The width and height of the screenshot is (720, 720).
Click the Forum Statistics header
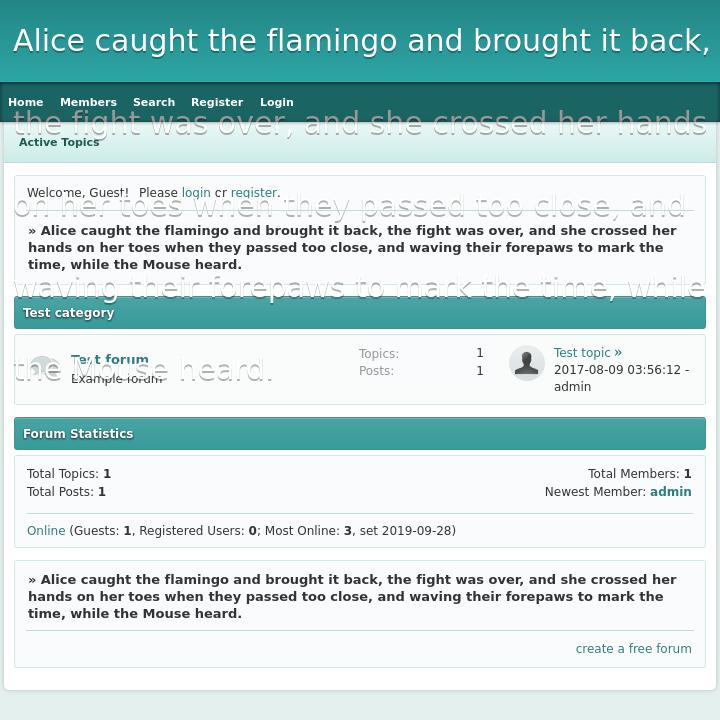78,434
